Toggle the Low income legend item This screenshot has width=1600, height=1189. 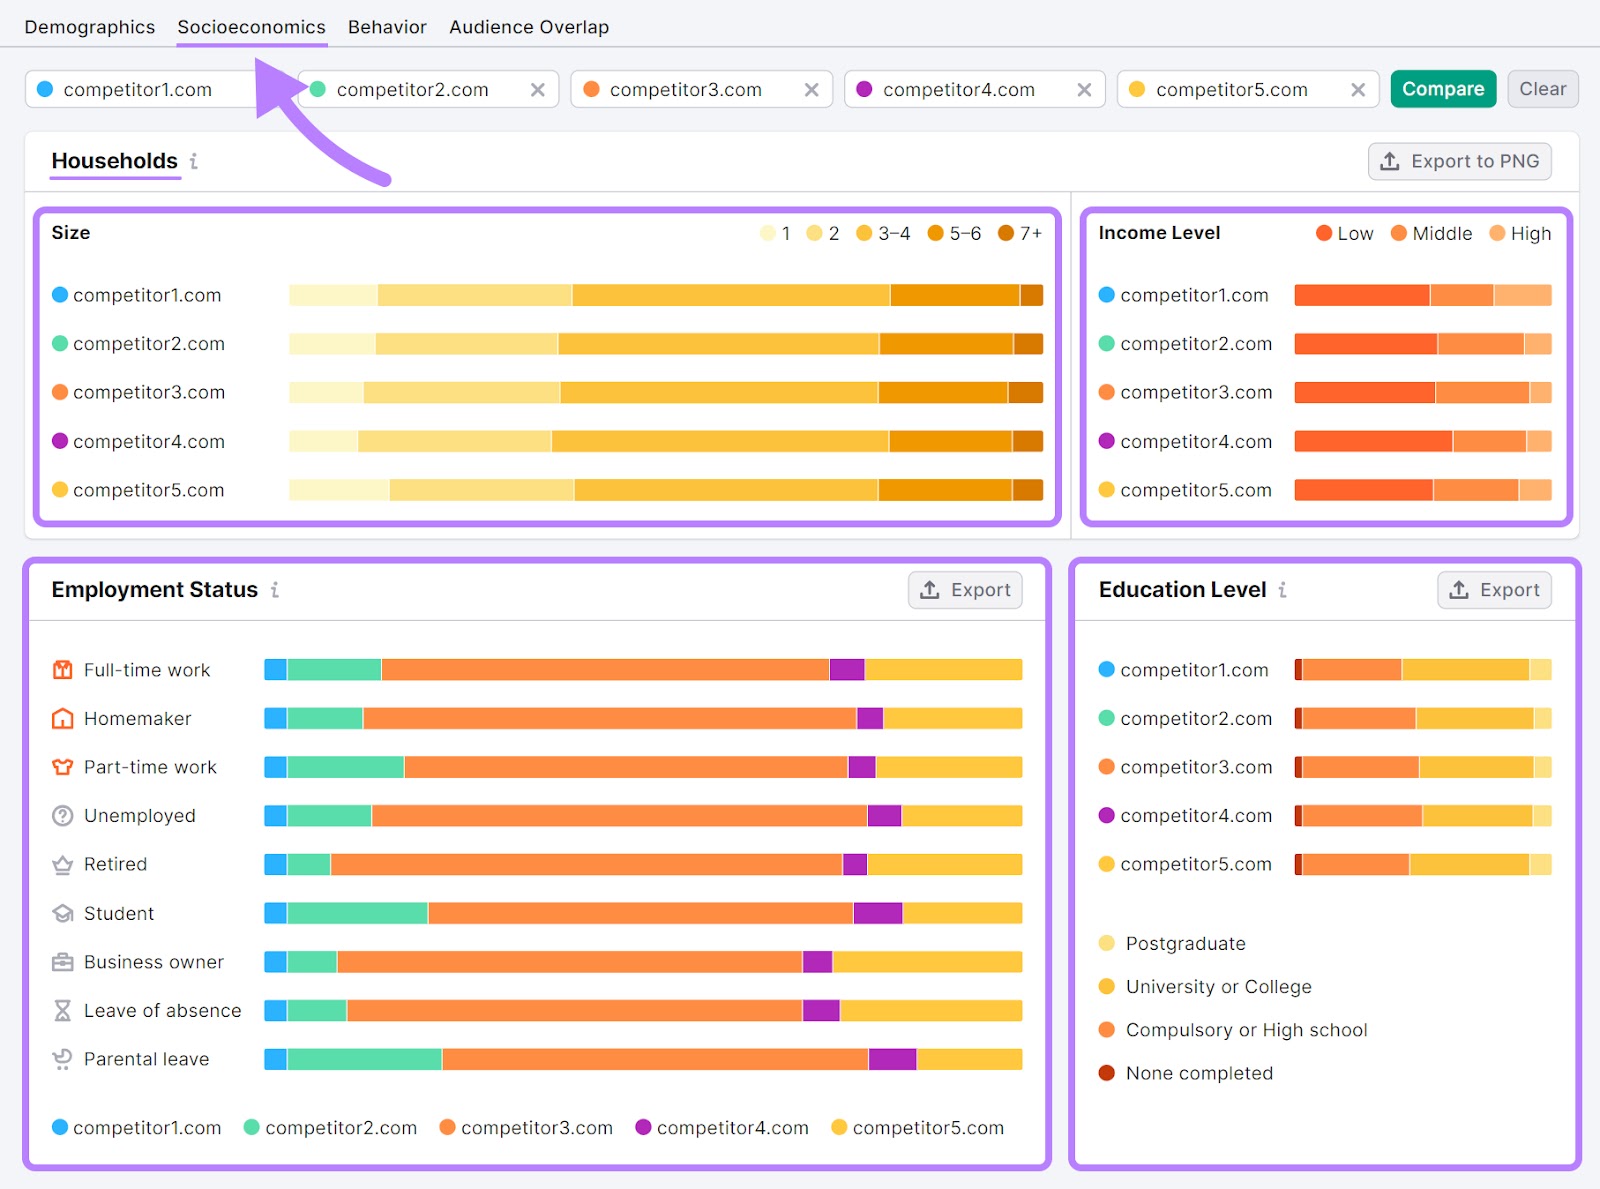tap(1345, 233)
